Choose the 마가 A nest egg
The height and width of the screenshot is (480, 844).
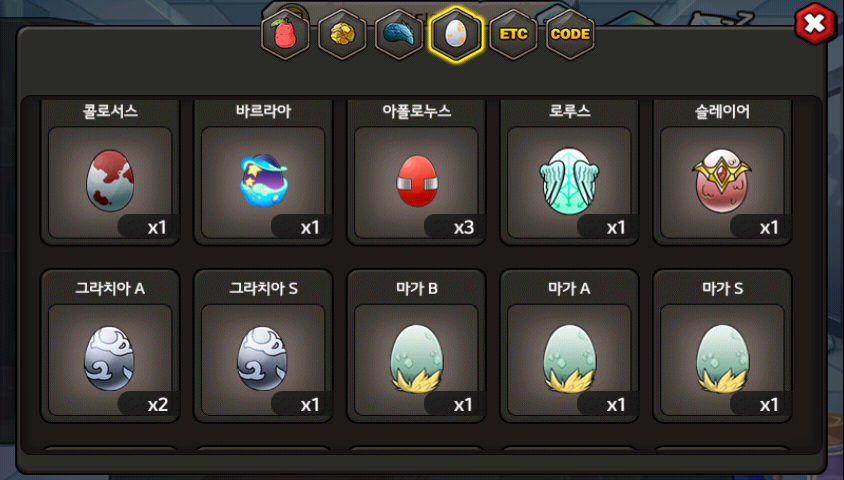569,359
